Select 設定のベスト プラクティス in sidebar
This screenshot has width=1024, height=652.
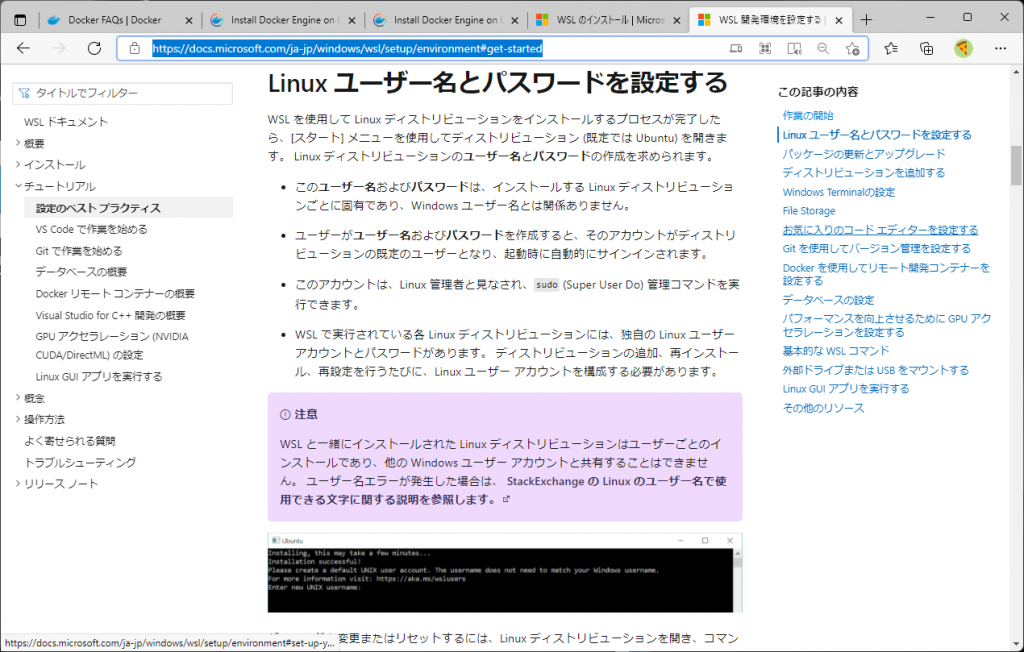click(x=128, y=208)
